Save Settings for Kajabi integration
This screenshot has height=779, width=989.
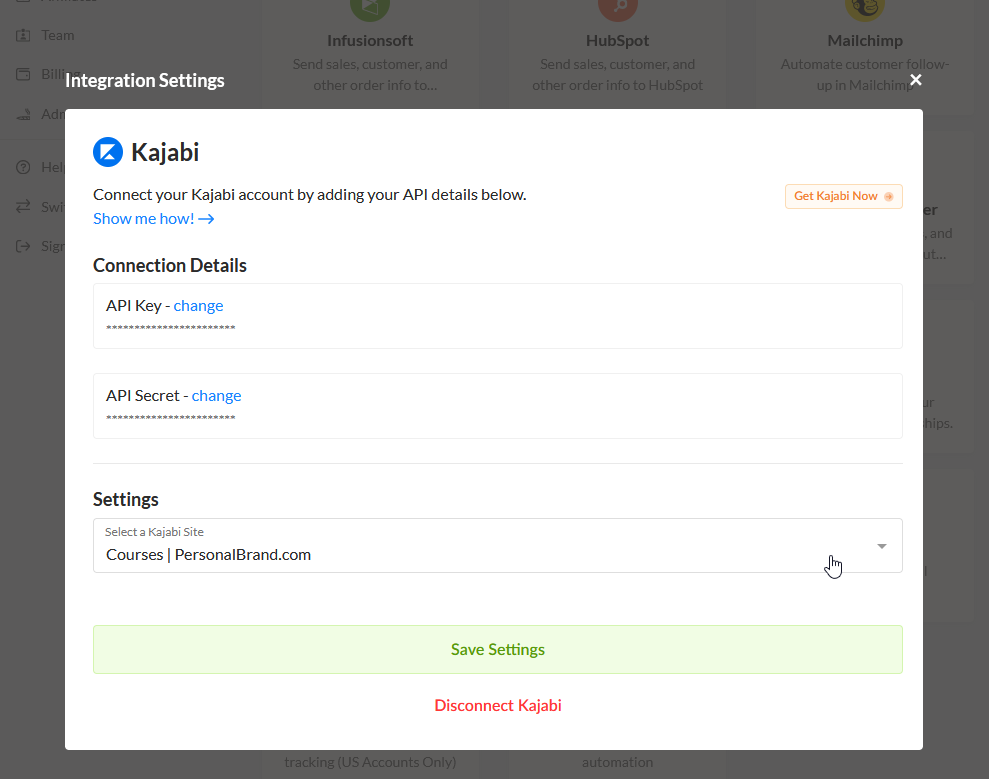498,650
